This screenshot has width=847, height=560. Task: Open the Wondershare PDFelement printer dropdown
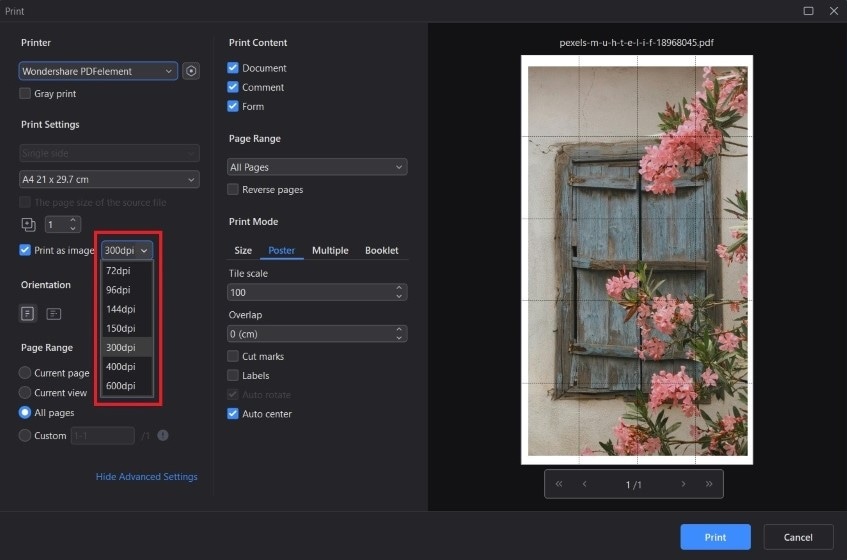coord(98,71)
